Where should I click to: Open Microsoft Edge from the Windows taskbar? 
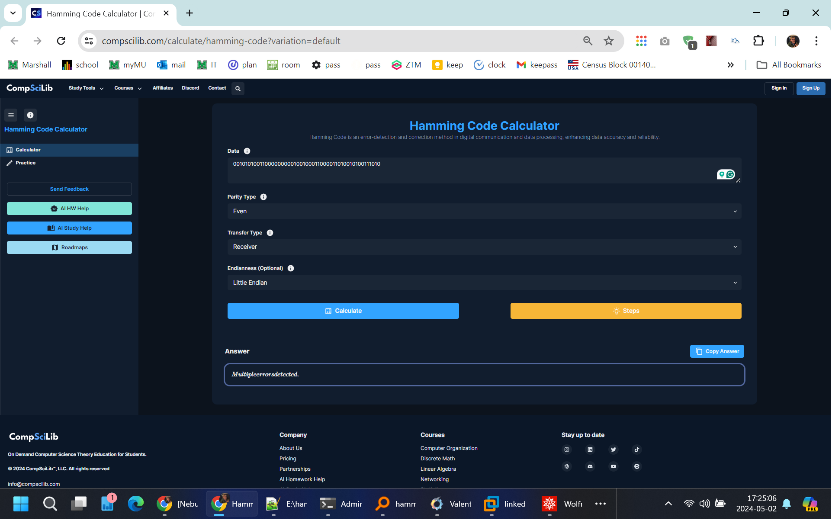tap(135, 503)
